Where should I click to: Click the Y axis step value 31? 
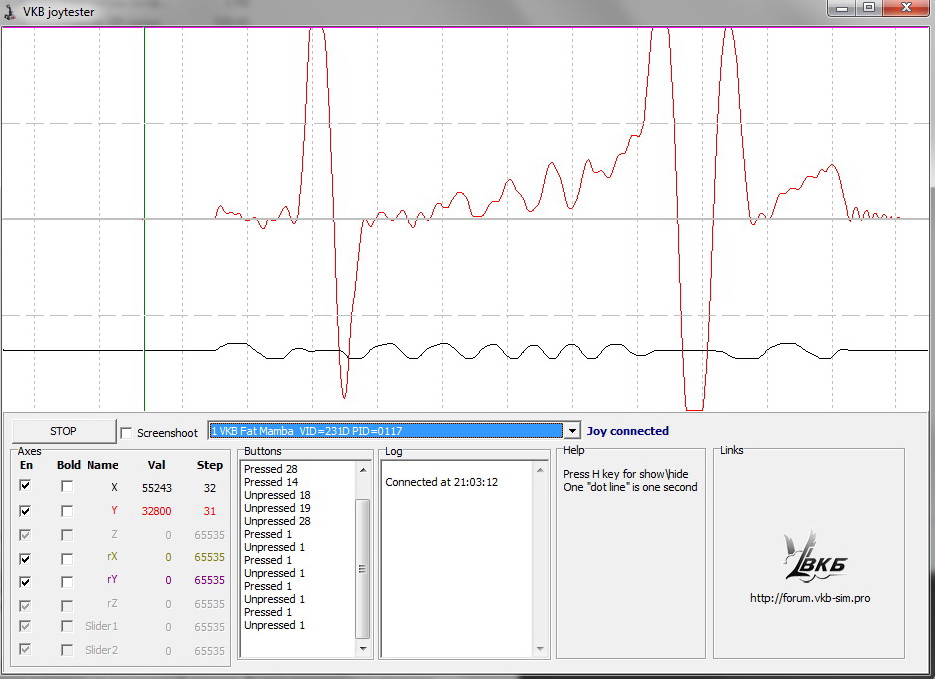pyautogui.click(x=209, y=511)
